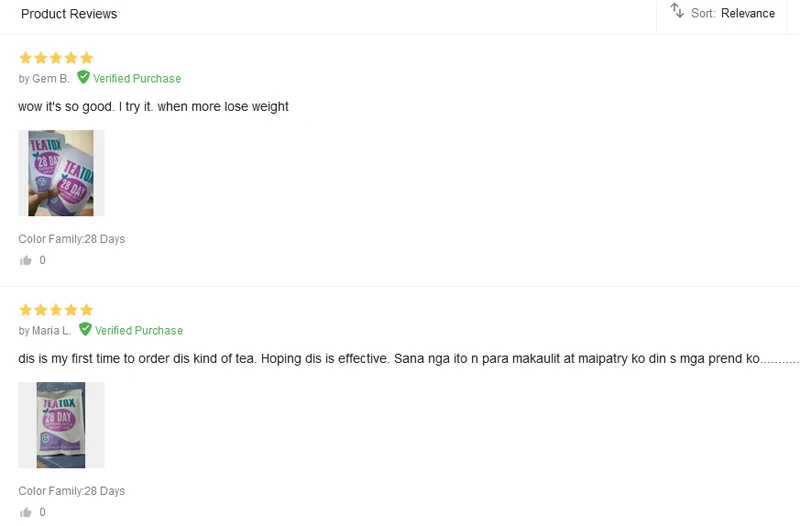
Task: Click Color Family 28 Days under Gem B.'s review
Action: coord(72,239)
